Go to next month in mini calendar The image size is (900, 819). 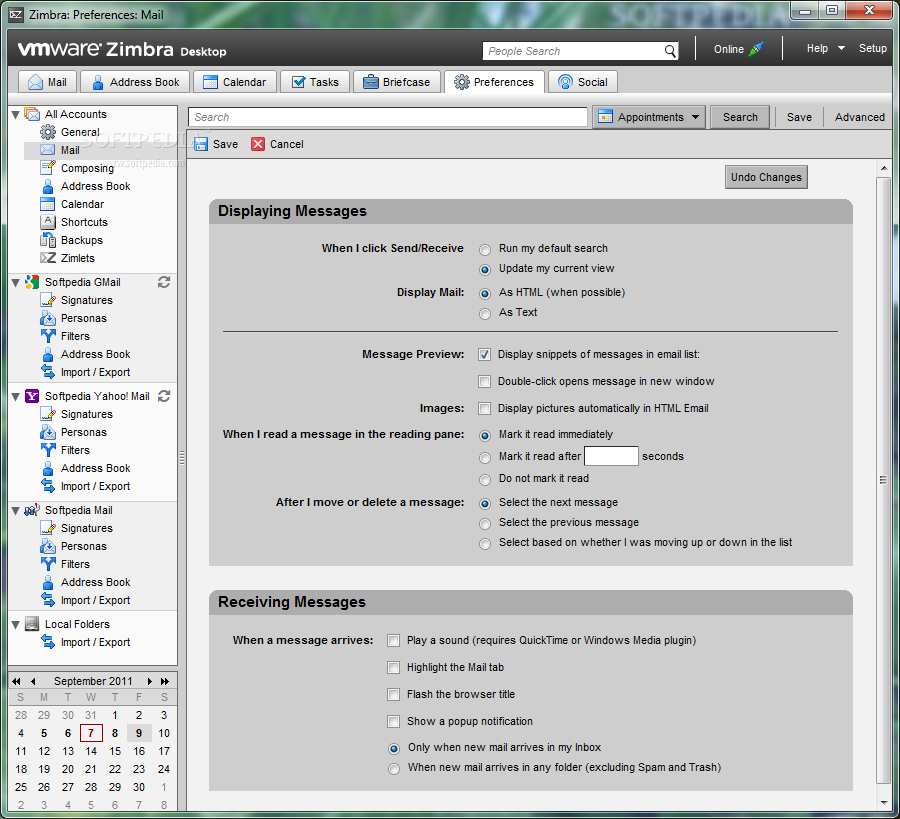pyautogui.click(x=149, y=681)
